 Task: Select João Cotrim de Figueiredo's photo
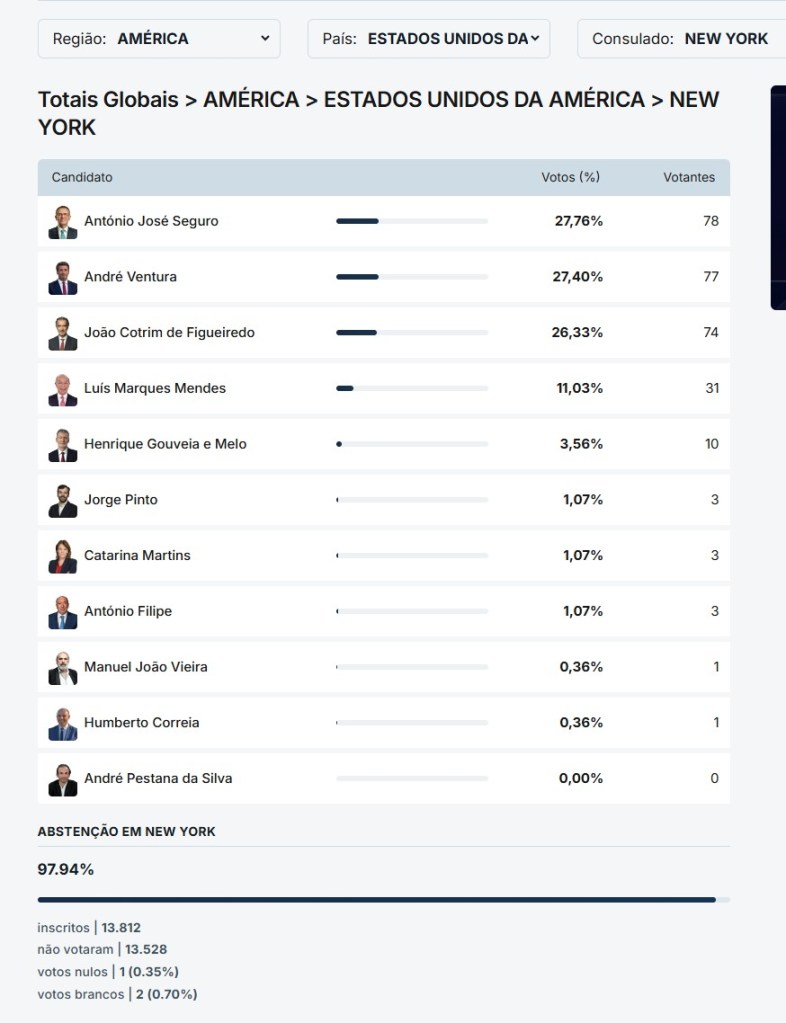tap(62, 333)
